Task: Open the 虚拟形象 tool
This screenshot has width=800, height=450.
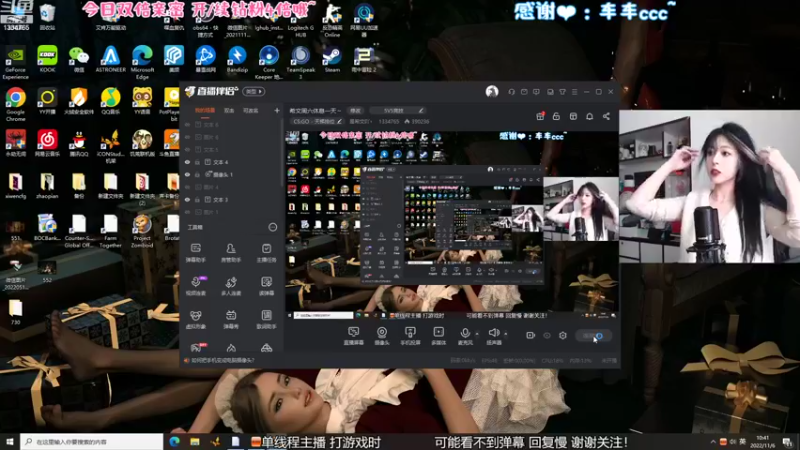Action: (x=195, y=319)
